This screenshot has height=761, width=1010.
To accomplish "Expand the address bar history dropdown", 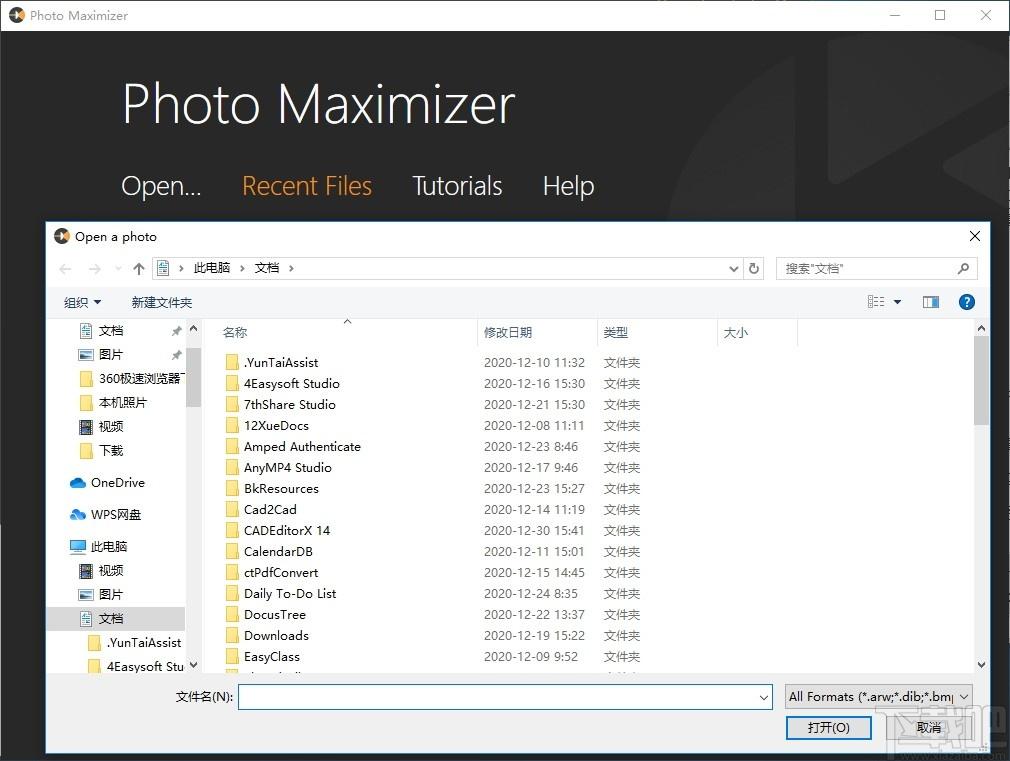I will pos(733,269).
